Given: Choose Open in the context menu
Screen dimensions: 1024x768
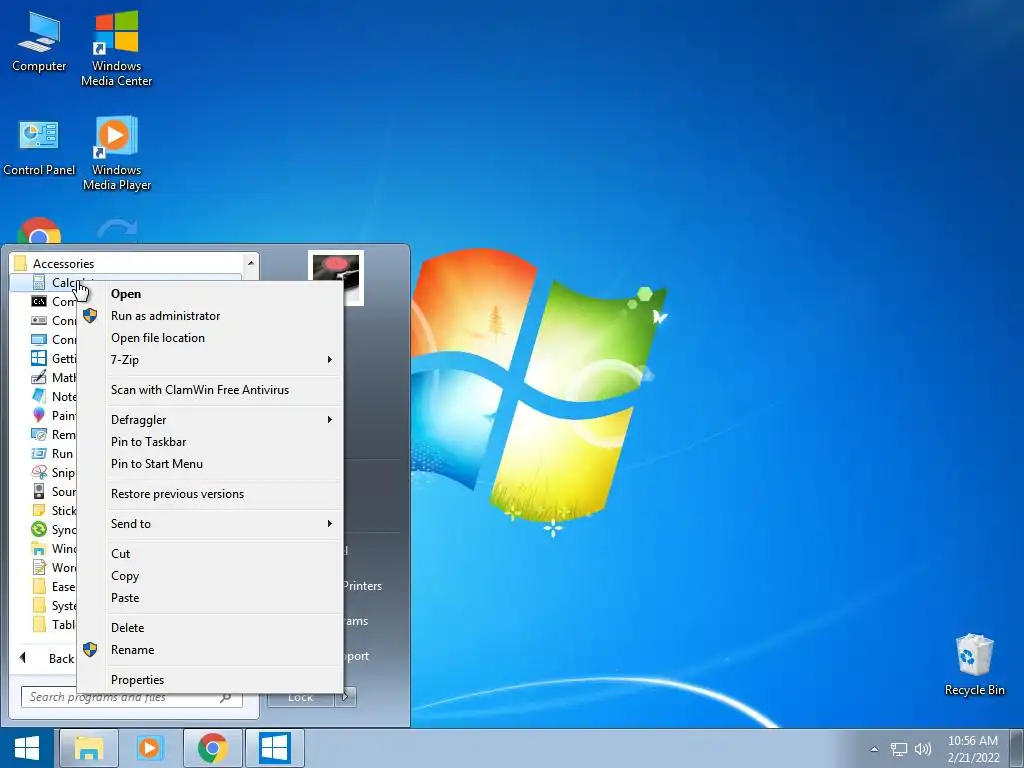Looking at the screenshot, I should click(x=210, y=294).
